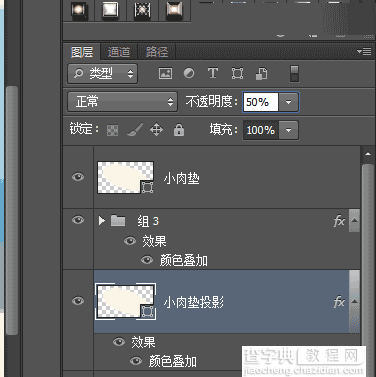Select the 小肉垫 layer thumbnail
This screenshot has width=376, height=377.
click(125, 177)
